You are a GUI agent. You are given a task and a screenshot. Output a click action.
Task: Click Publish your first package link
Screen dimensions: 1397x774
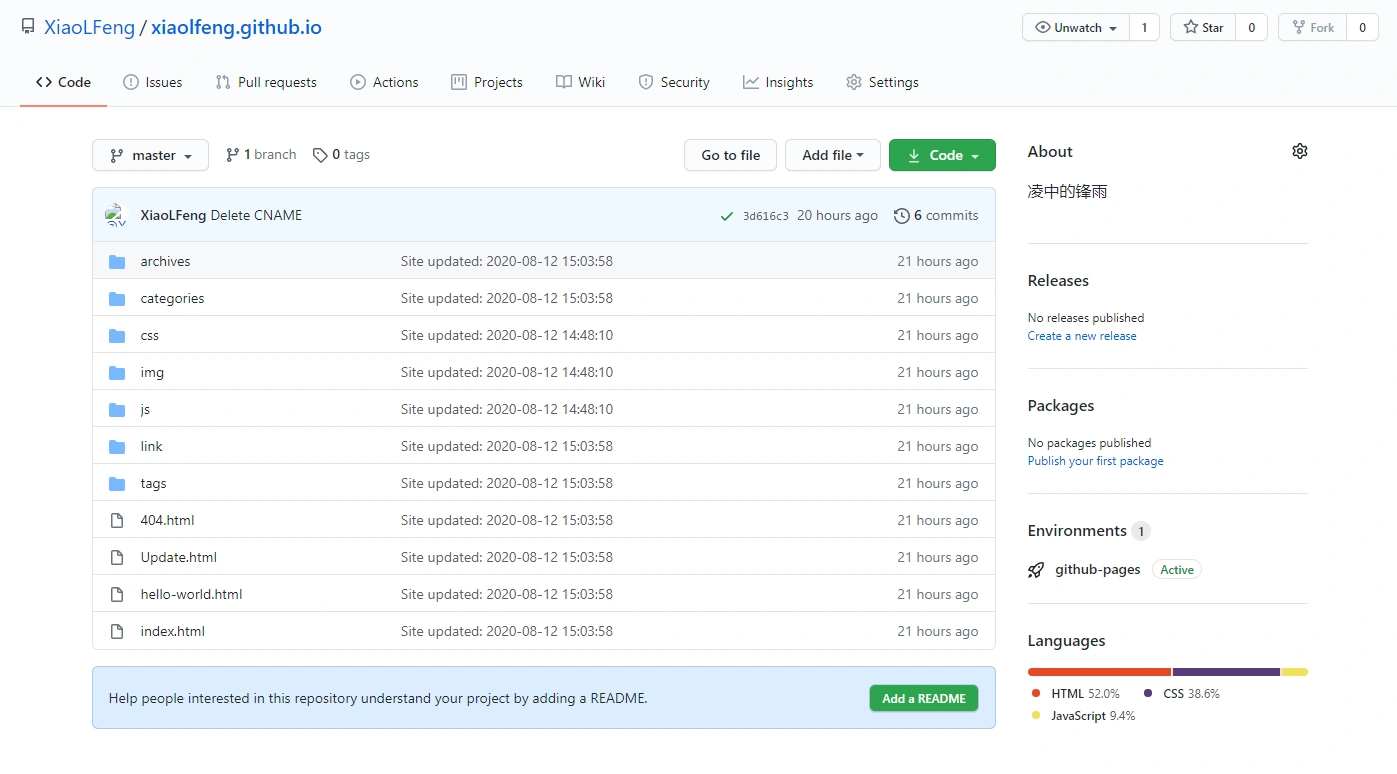(1096, 461)
